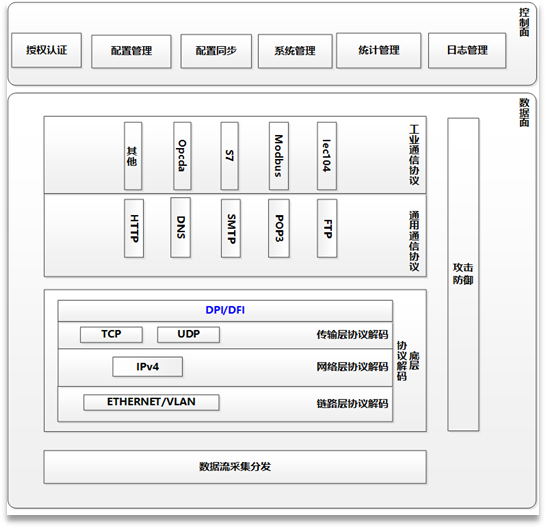The height and width of the screenshot is (528, 546).
Task: Click the Modbus protocol block
Action: 279,156
